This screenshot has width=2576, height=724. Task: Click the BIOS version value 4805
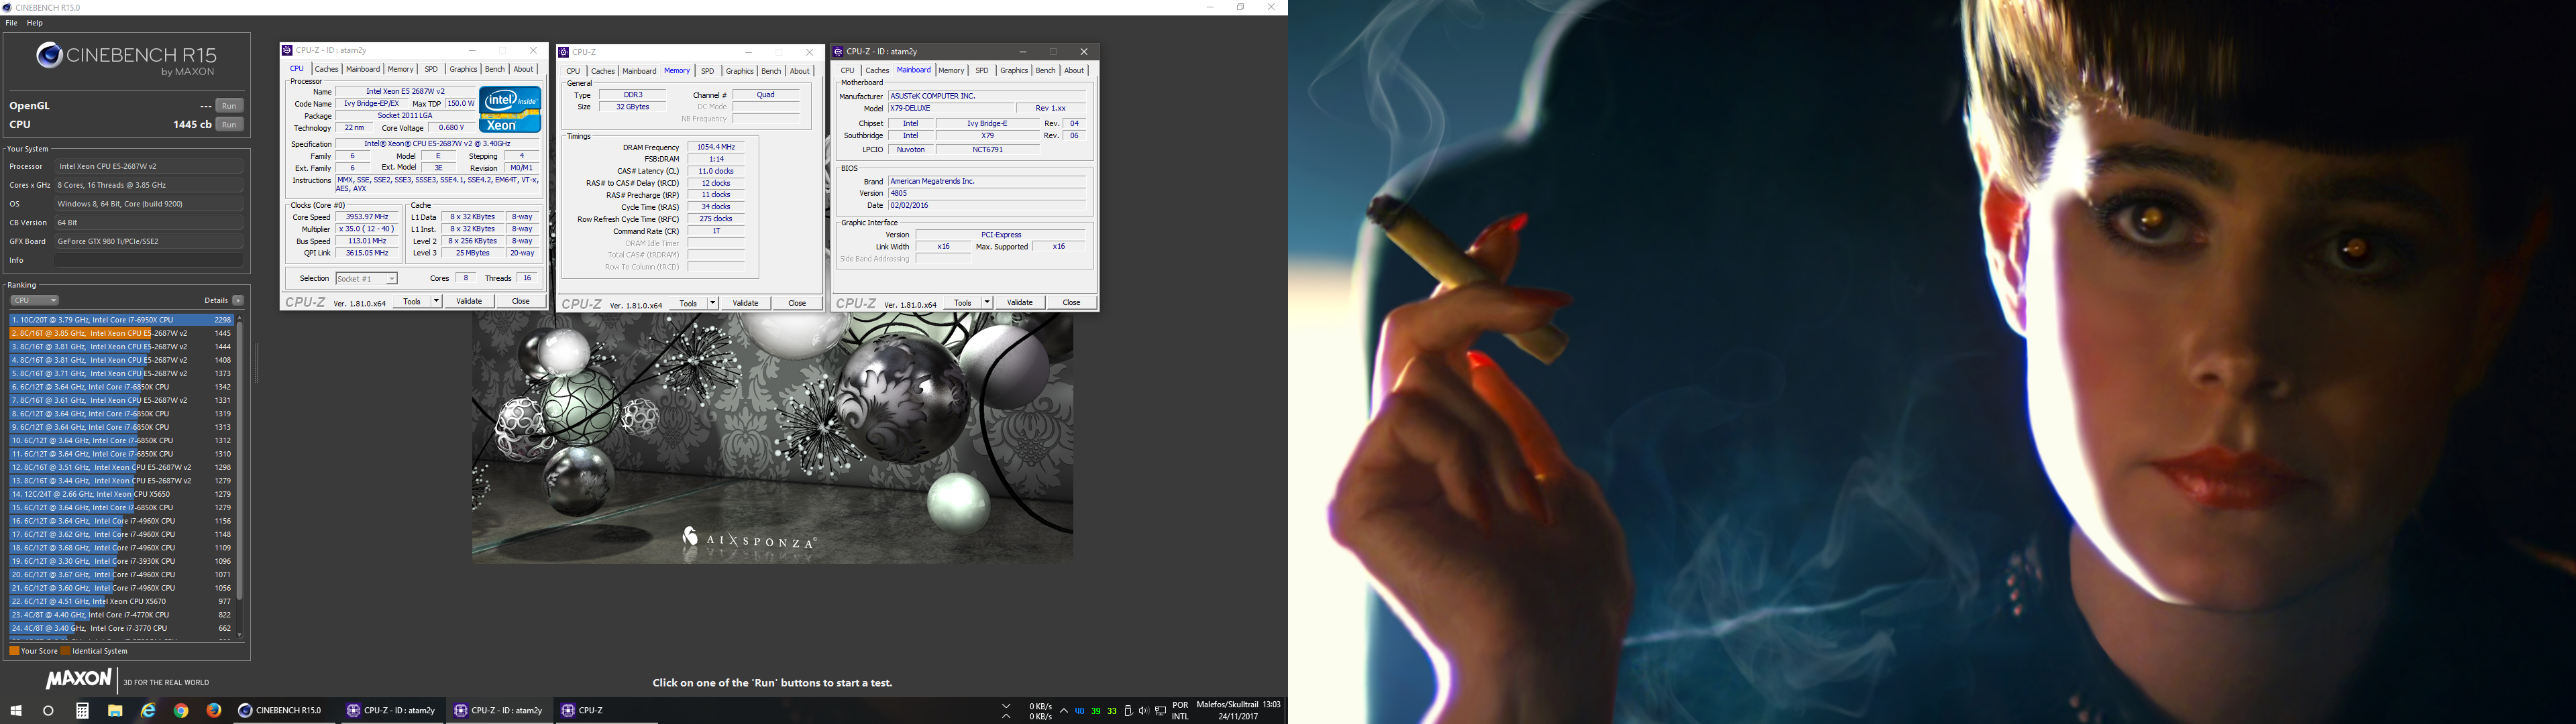pos(986,193)
